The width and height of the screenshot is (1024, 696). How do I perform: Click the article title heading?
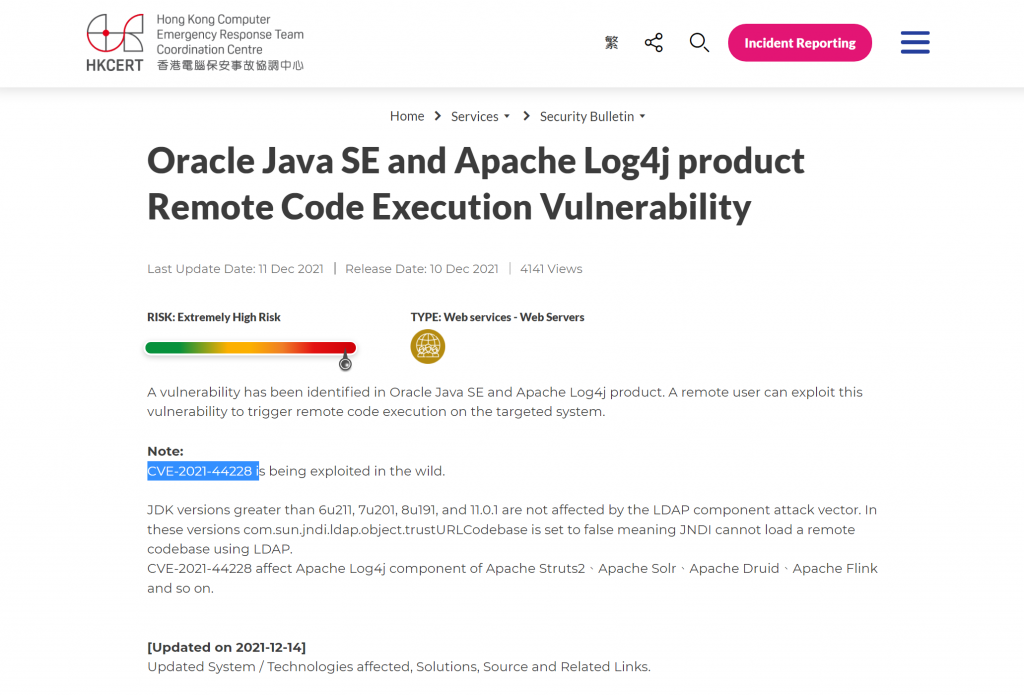[x=475, y=184]
